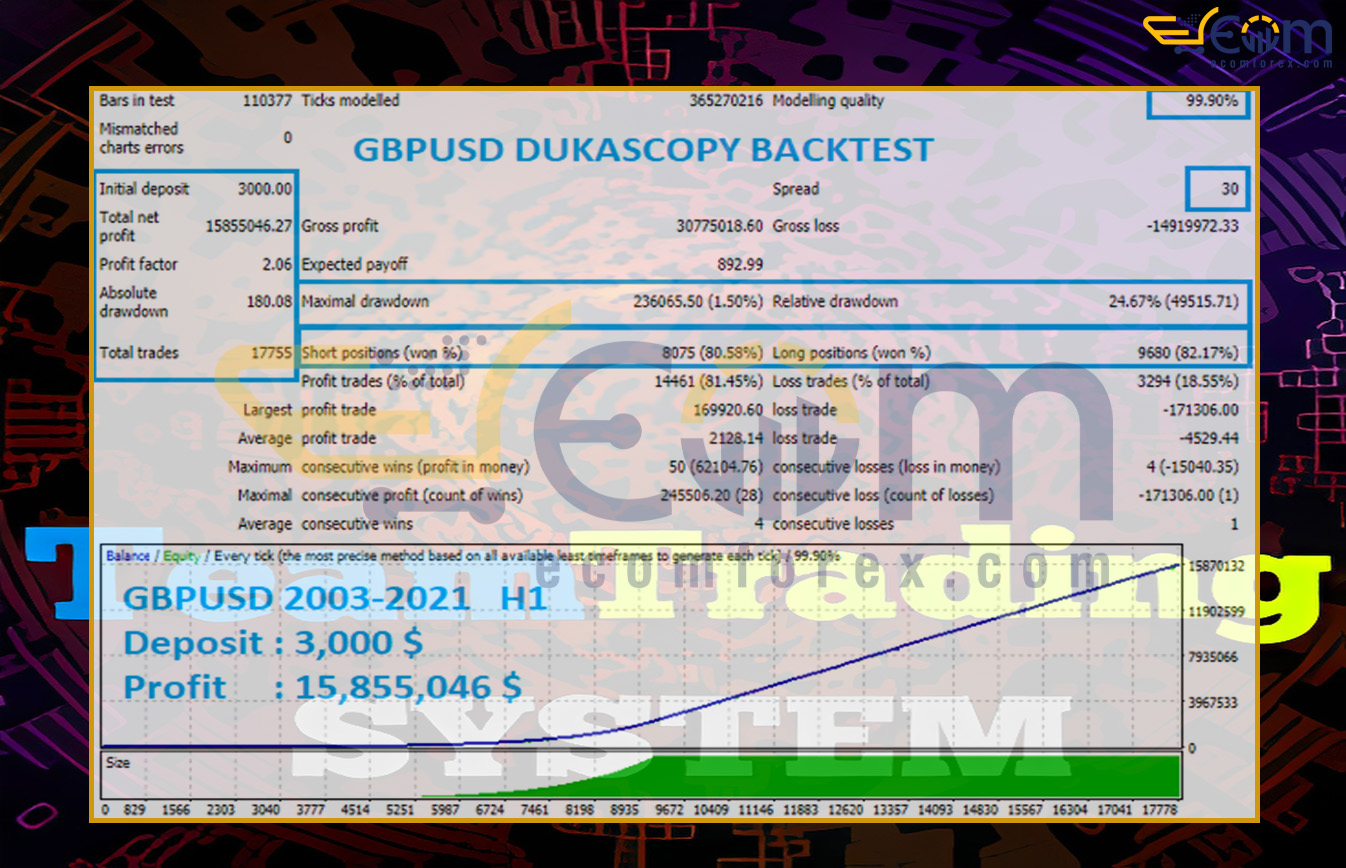Click the Spread value box showing 30
The height and width of the screenshot is (868, 1346).
1217,189
